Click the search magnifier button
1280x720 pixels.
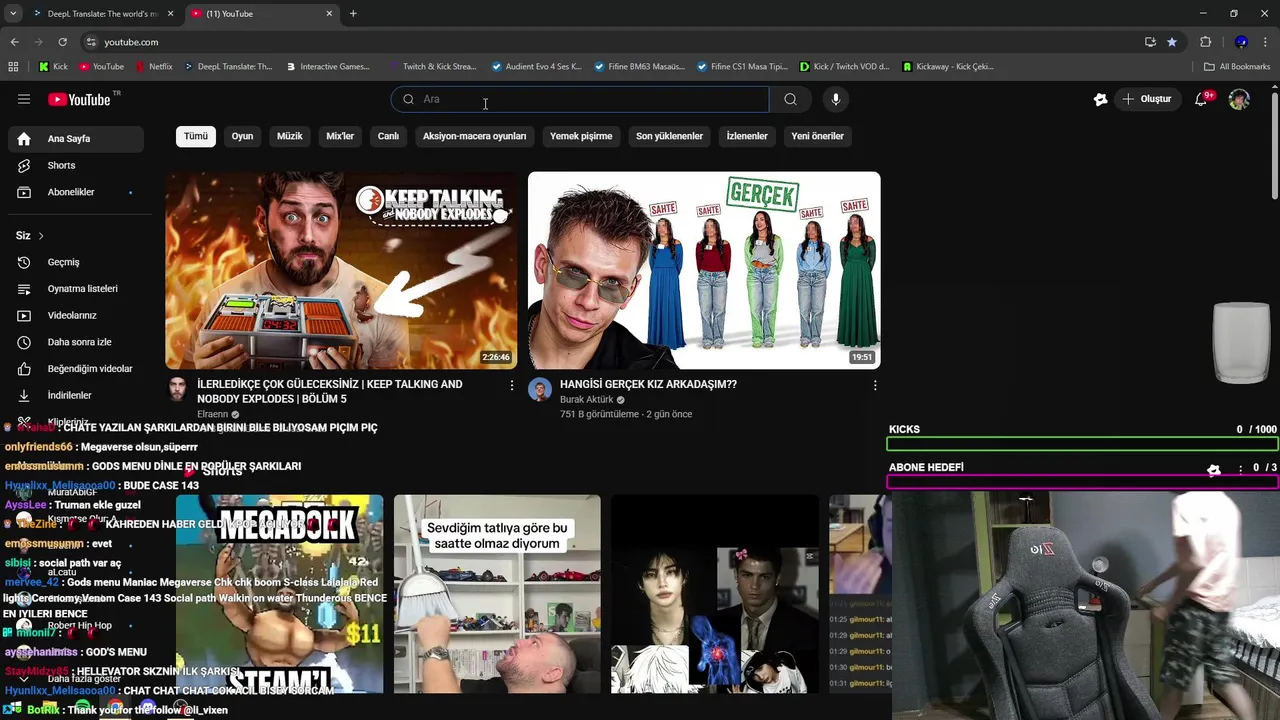[790, 99]
